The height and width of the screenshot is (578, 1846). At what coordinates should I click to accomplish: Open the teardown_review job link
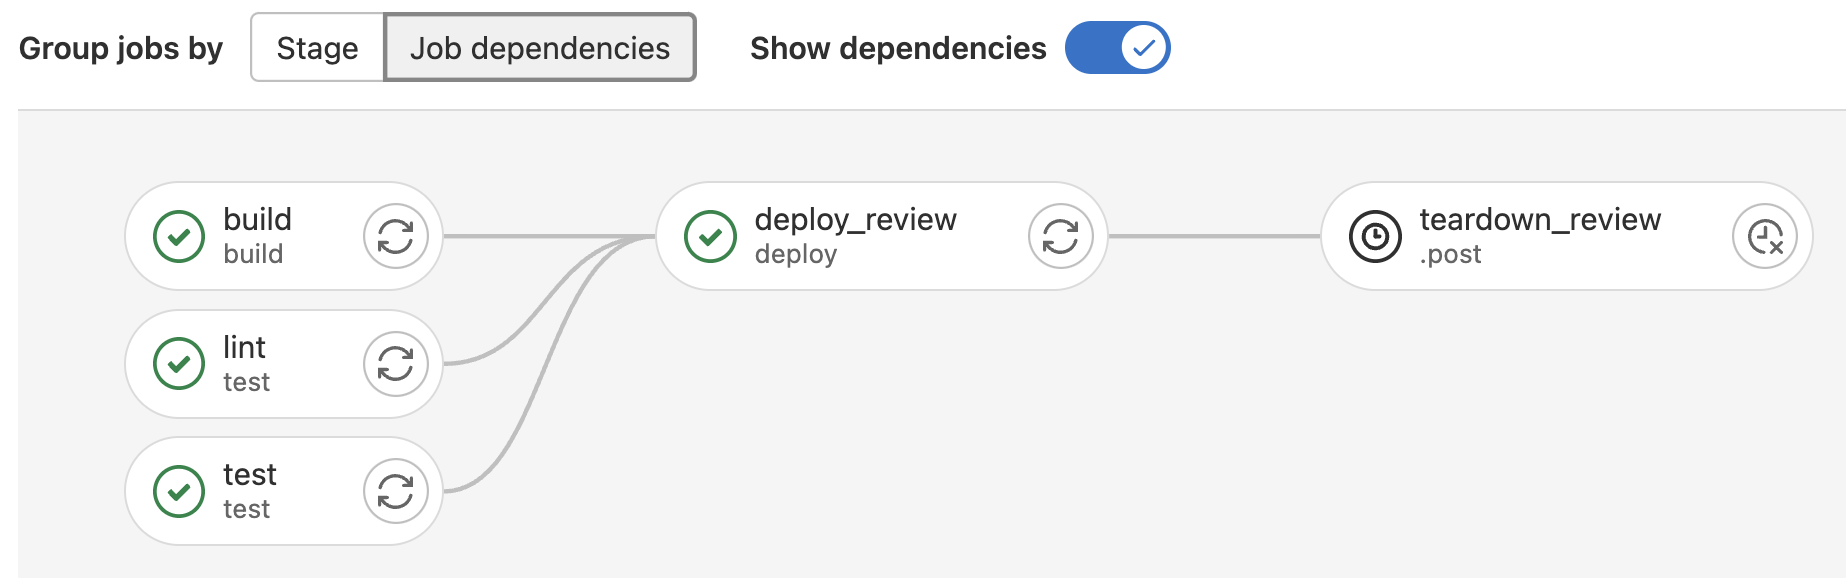[1539, 220]
